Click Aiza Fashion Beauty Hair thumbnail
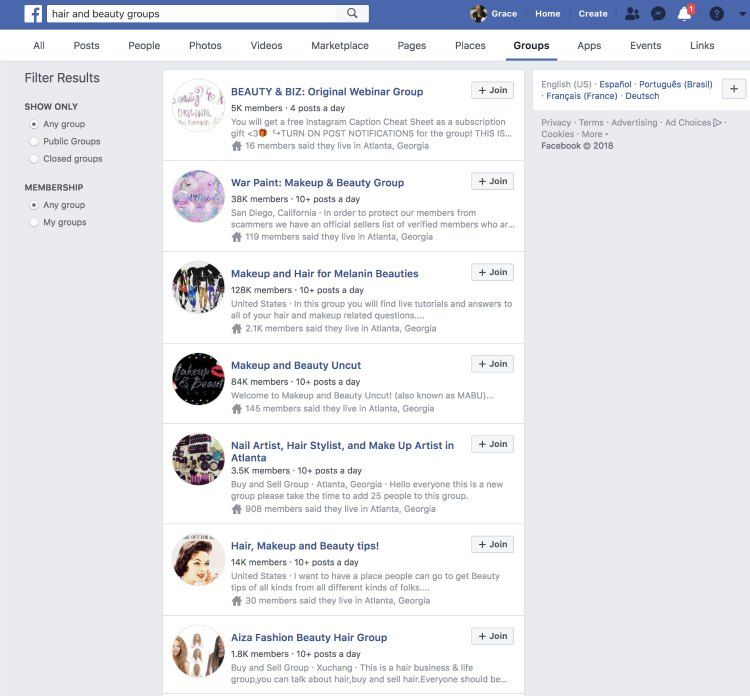 tap(198, 651)
